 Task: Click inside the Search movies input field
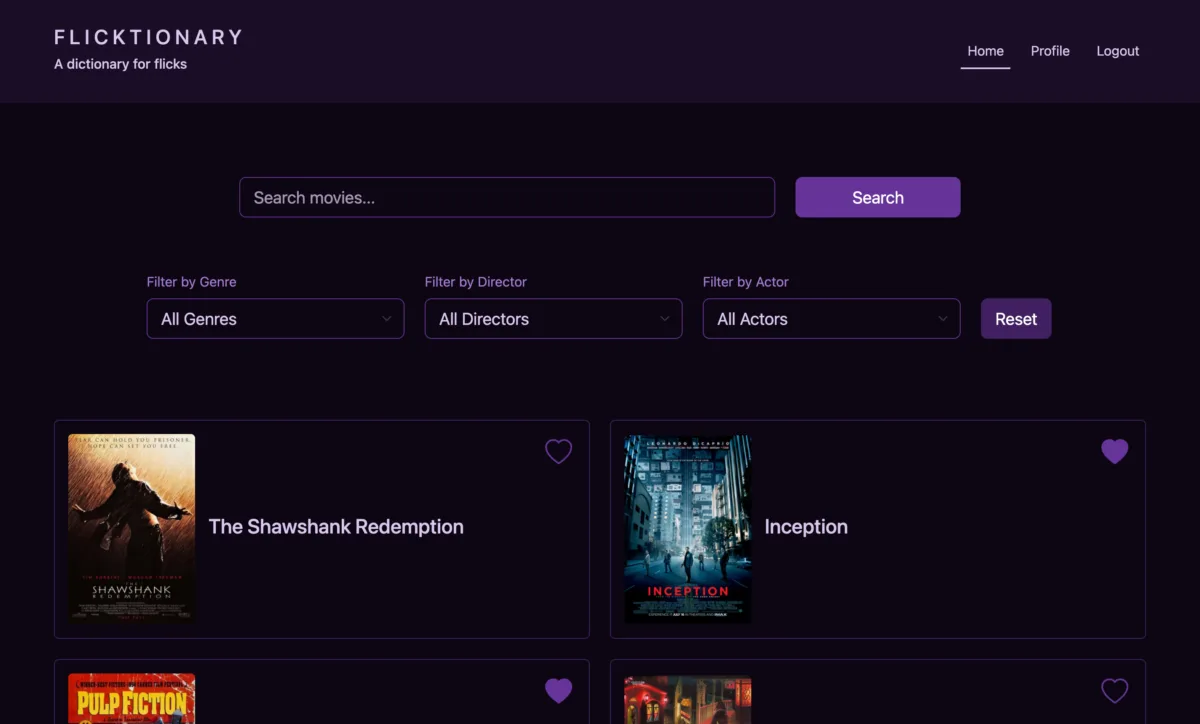(x=507, y=197)
